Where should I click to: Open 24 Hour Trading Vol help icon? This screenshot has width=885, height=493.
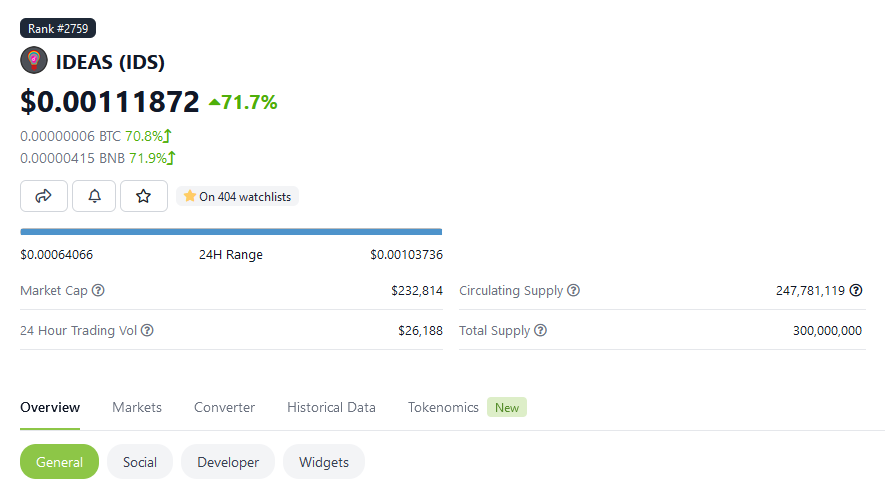(147, 330)
